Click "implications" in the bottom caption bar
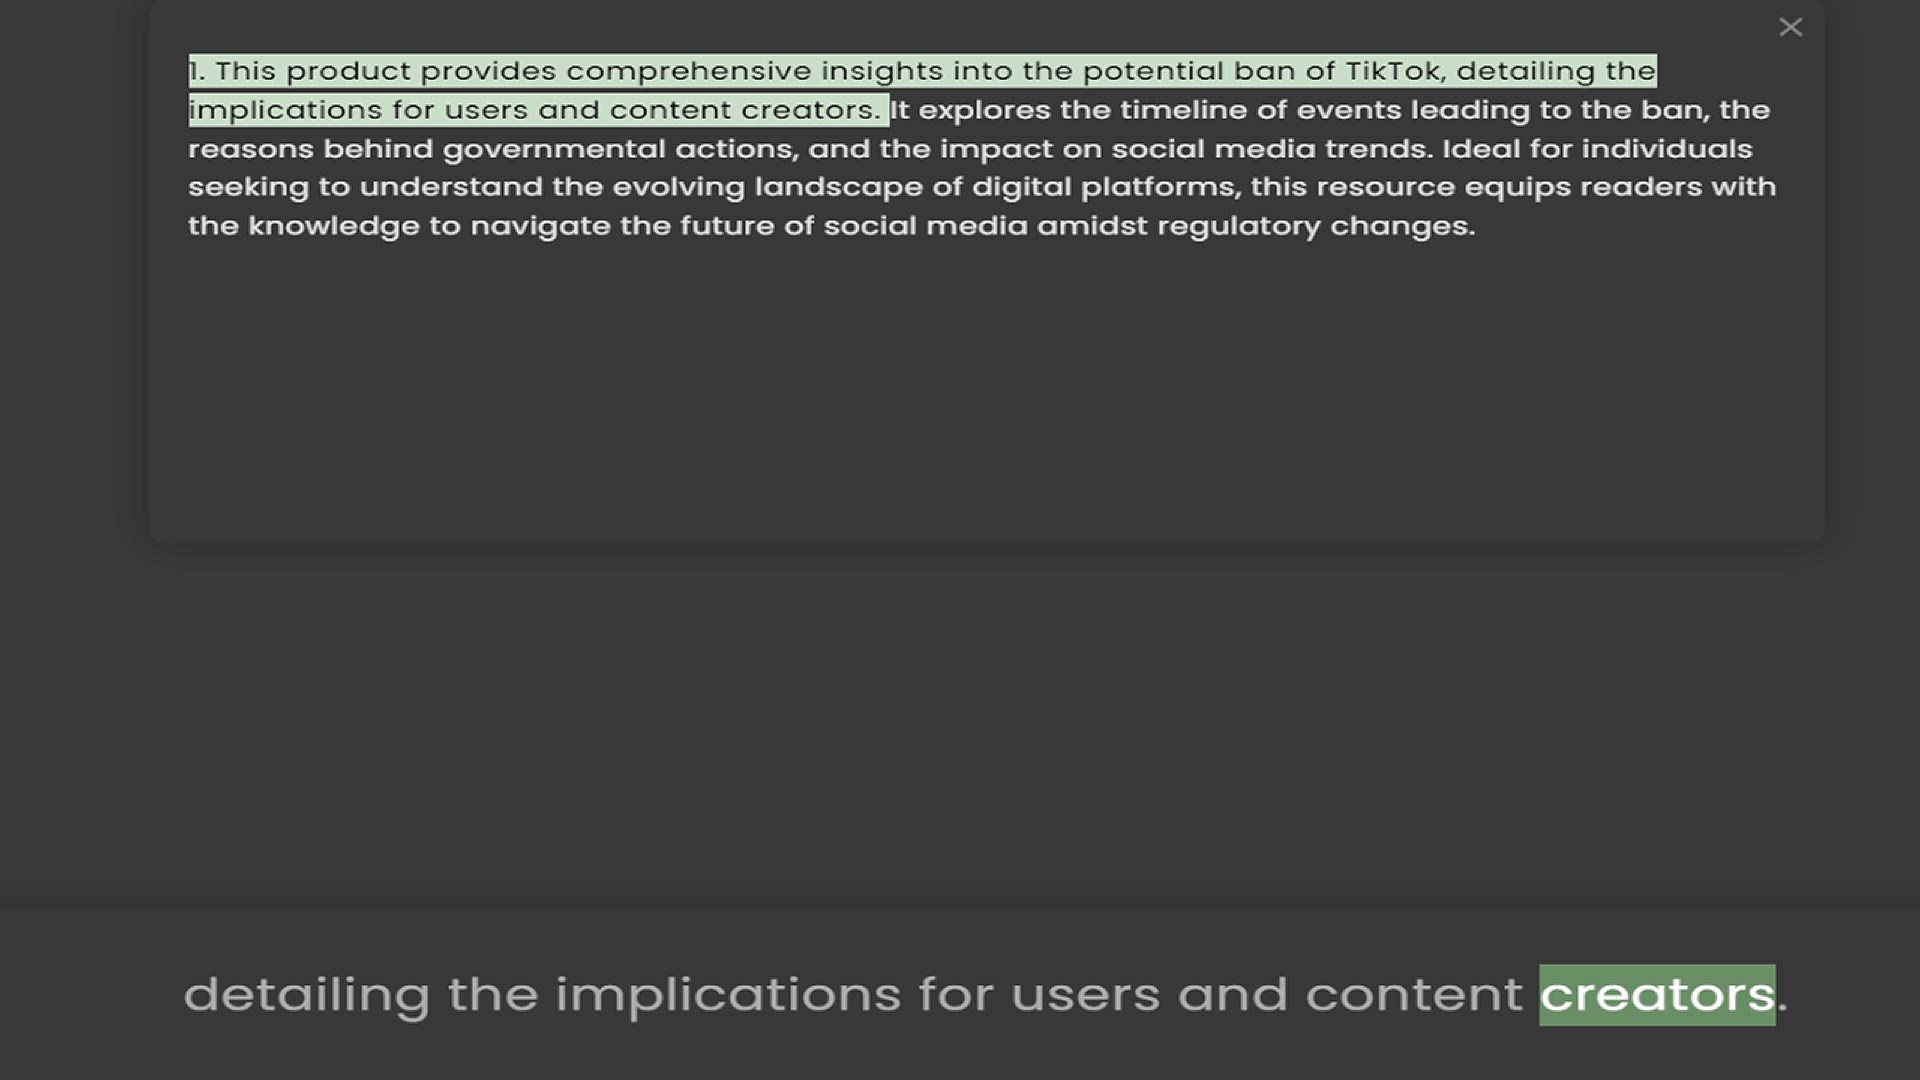This screenshot has height=1080, width=1920. 728,995
